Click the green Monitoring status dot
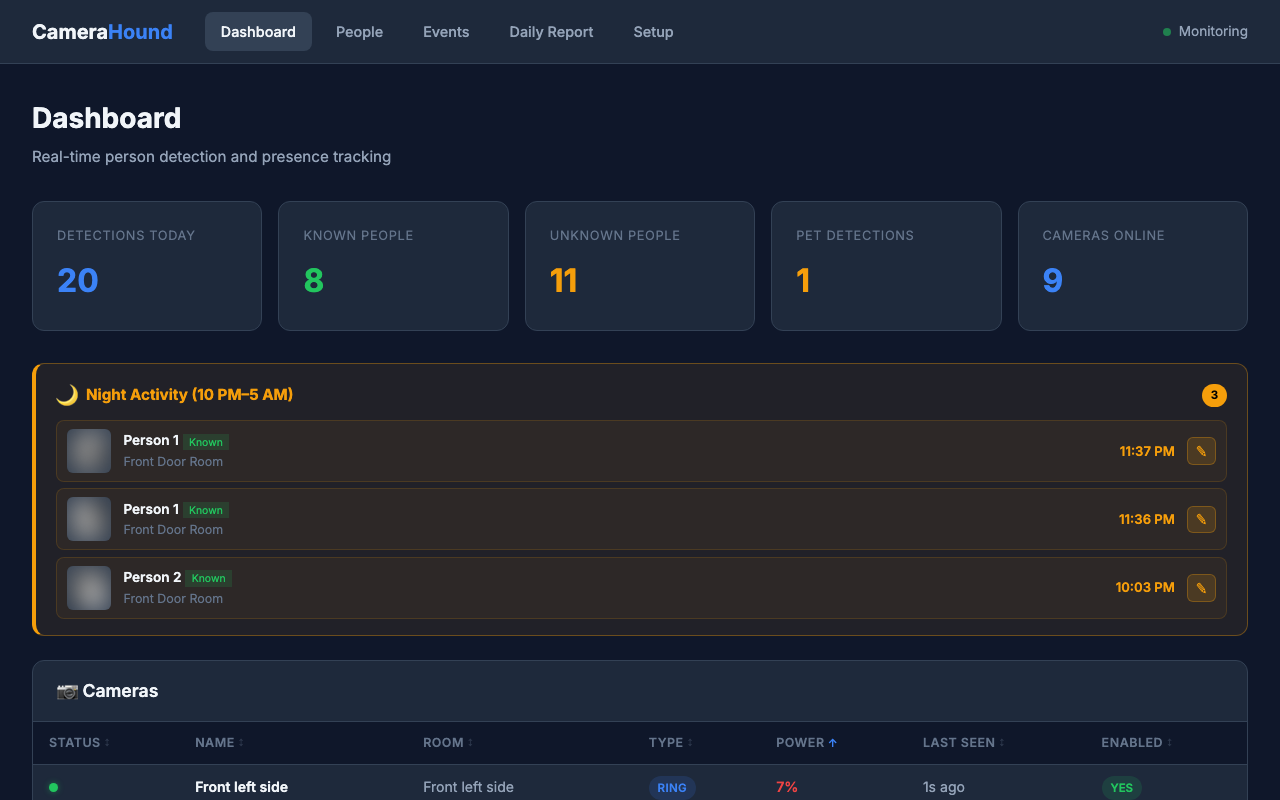Screen dimensions: 1280x800 1166,31
